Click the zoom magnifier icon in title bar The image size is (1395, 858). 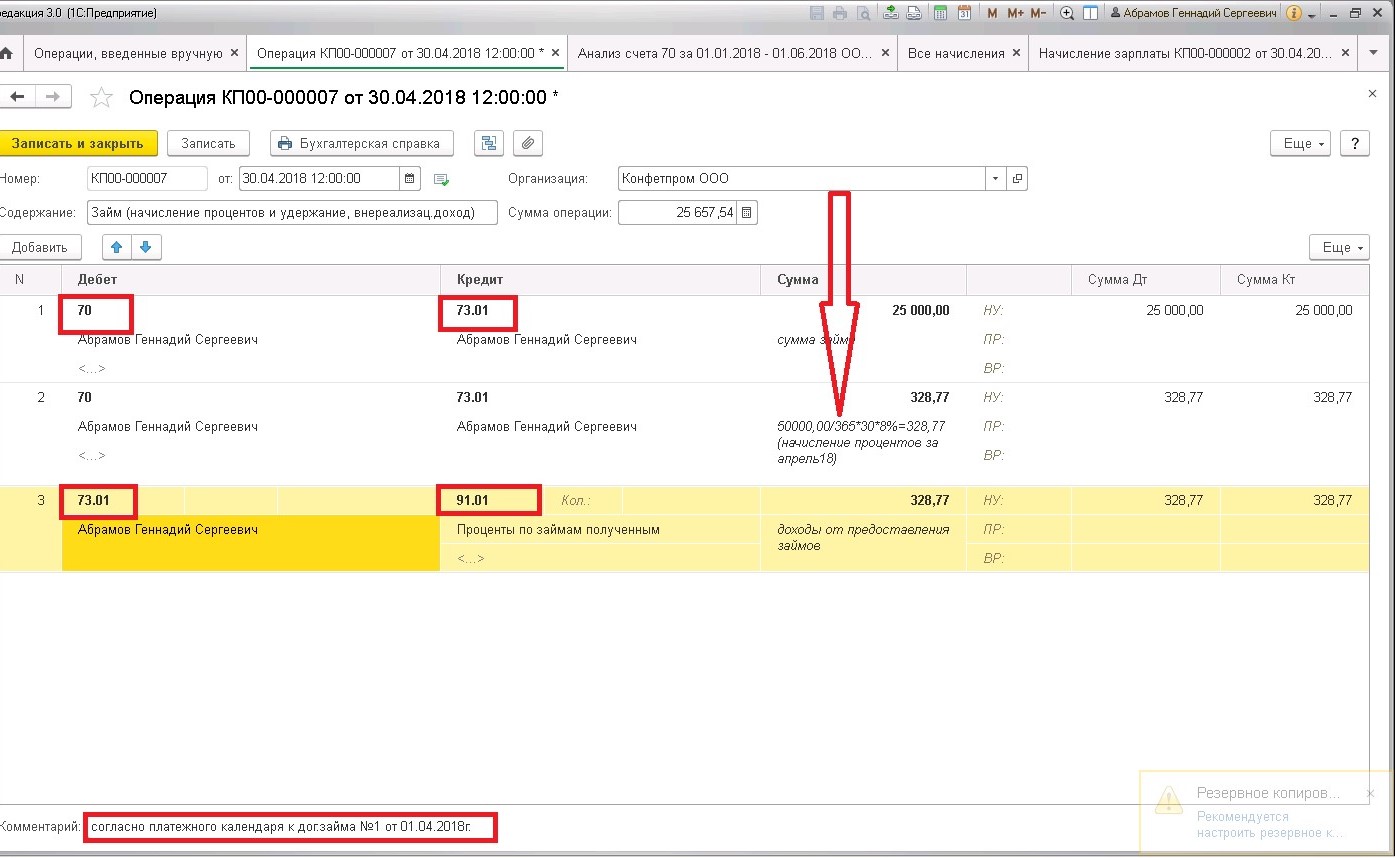tap(1067, 13)
